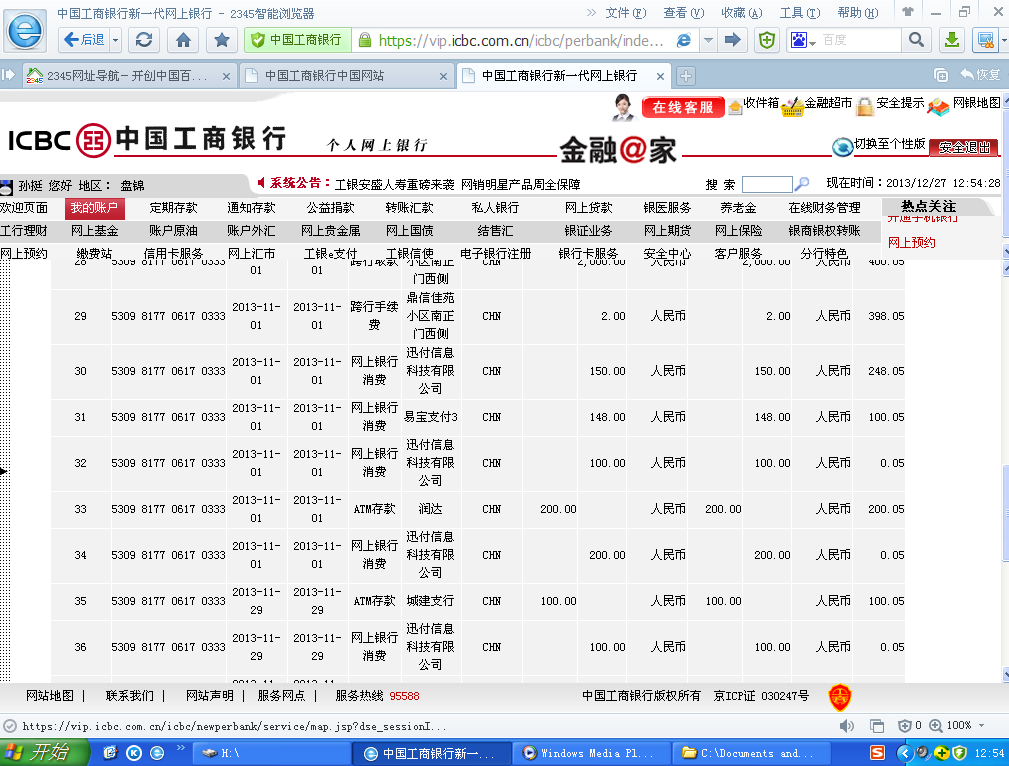Click the Windows 开始 start button

(x=38, y=752)
